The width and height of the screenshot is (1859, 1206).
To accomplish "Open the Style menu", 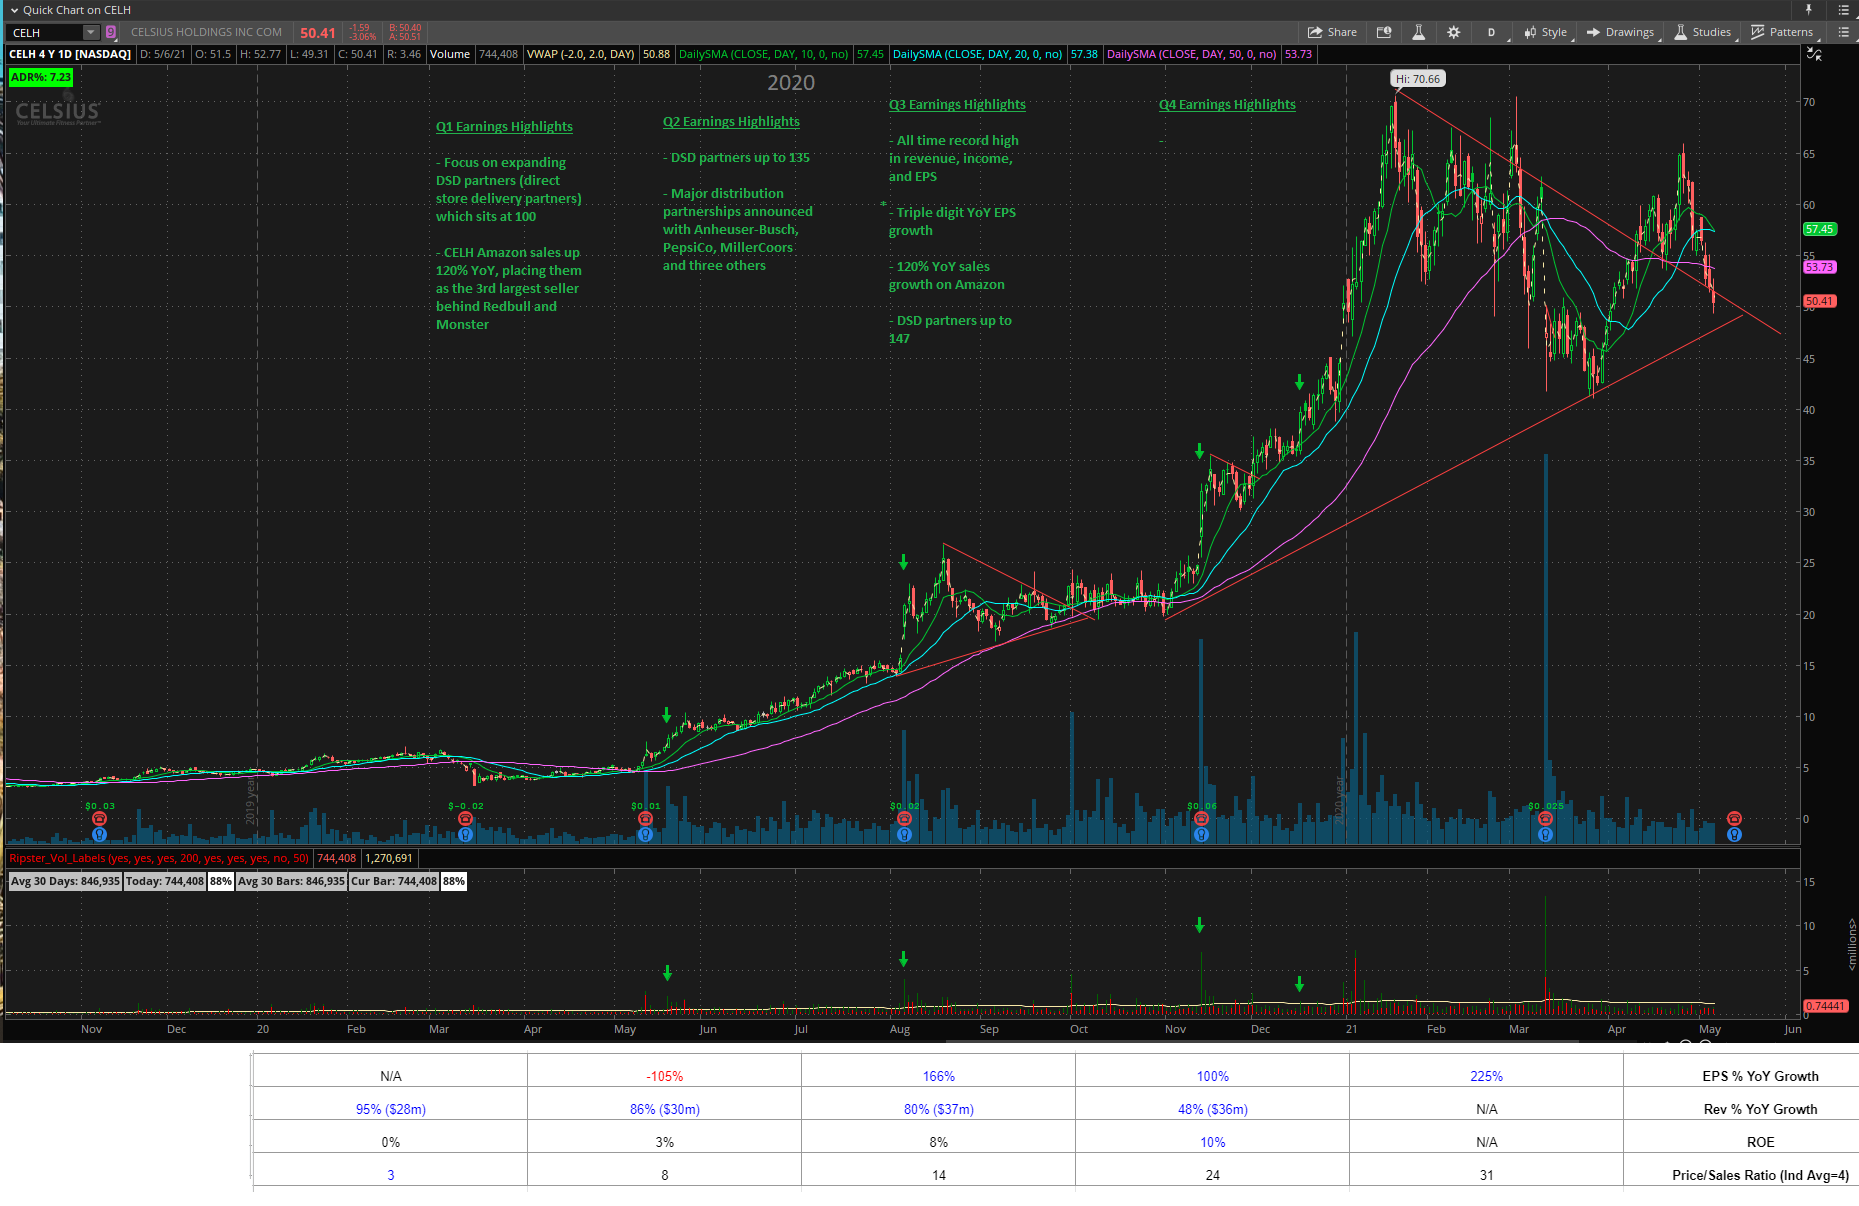I will pos(1546,32).
